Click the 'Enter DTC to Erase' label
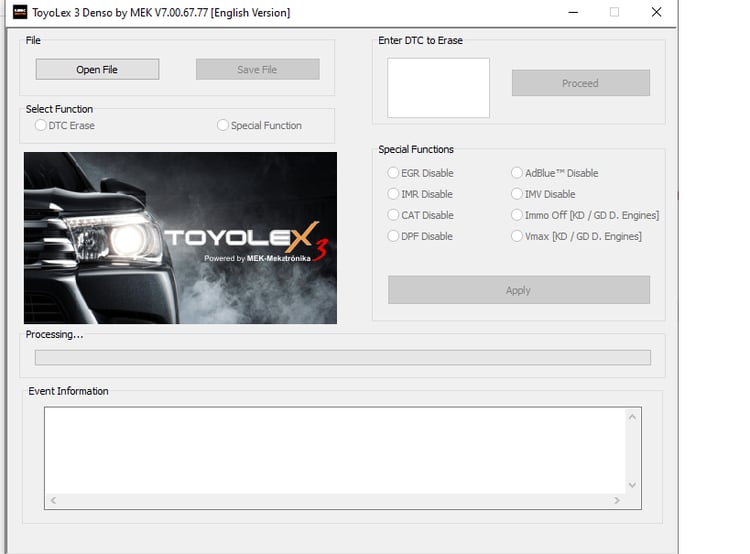The image size is (750, 554). click(x=420, y=40)
